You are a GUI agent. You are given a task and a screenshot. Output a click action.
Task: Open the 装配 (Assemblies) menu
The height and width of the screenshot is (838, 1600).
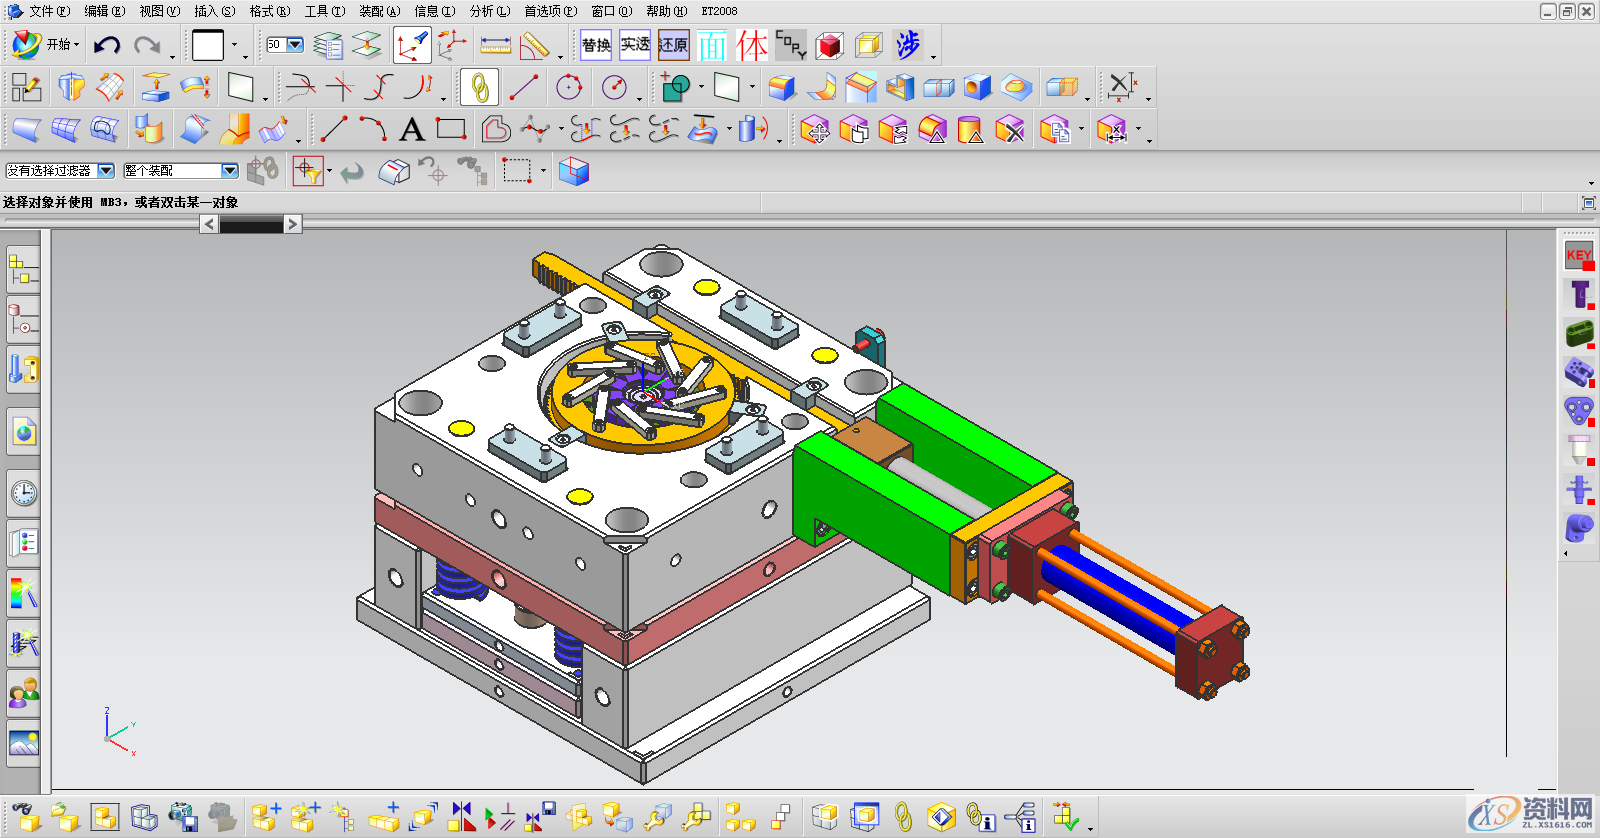coord(379,11)
